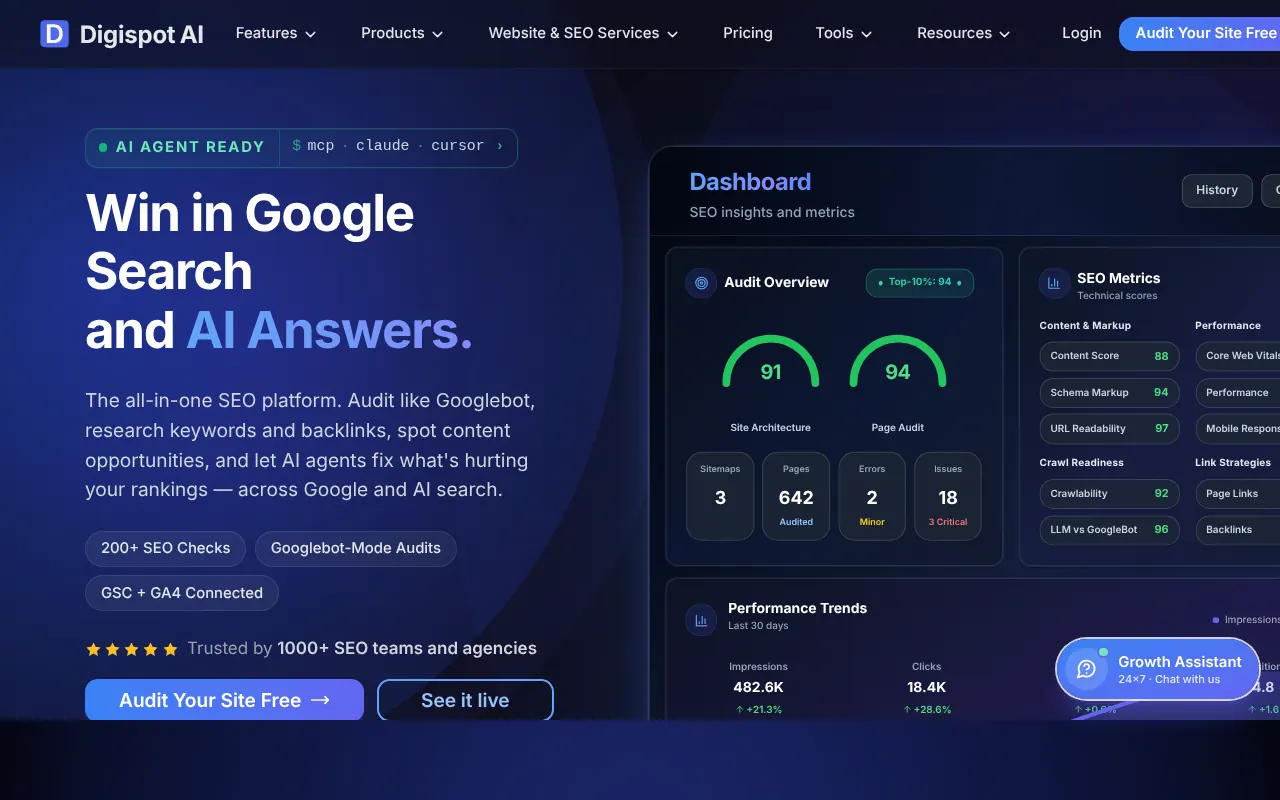
Task: Click the 482.6K impressions value
Action: 758,688
